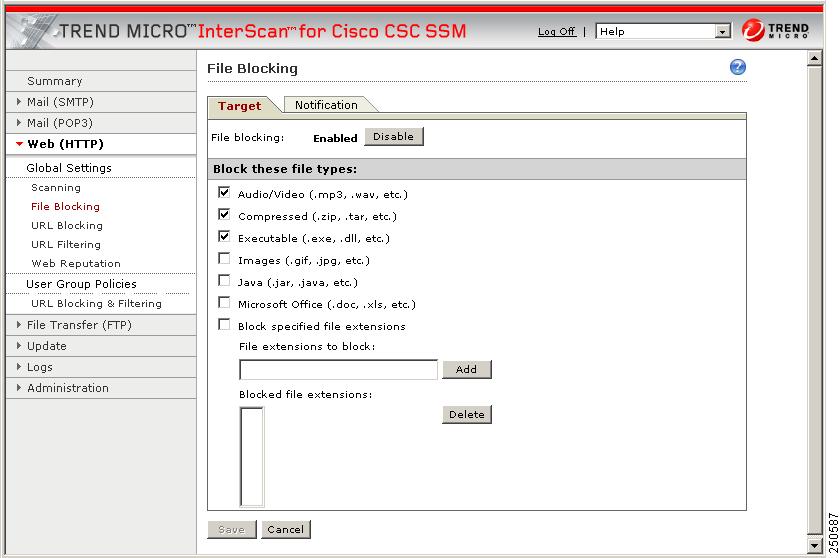Open Summary in the sidebar

tap(55, 81)
